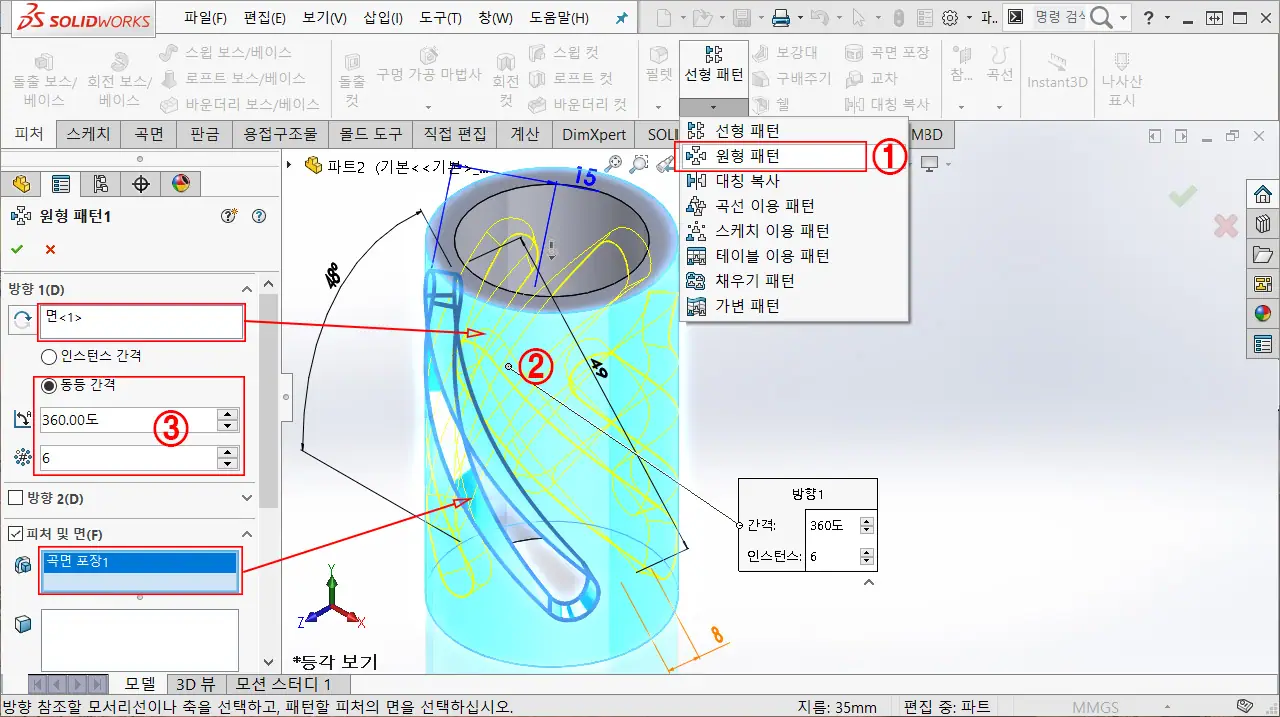Switch to the 스케치 tab
The height and width of the screenshot is (717, 1280).
[89, 134]
